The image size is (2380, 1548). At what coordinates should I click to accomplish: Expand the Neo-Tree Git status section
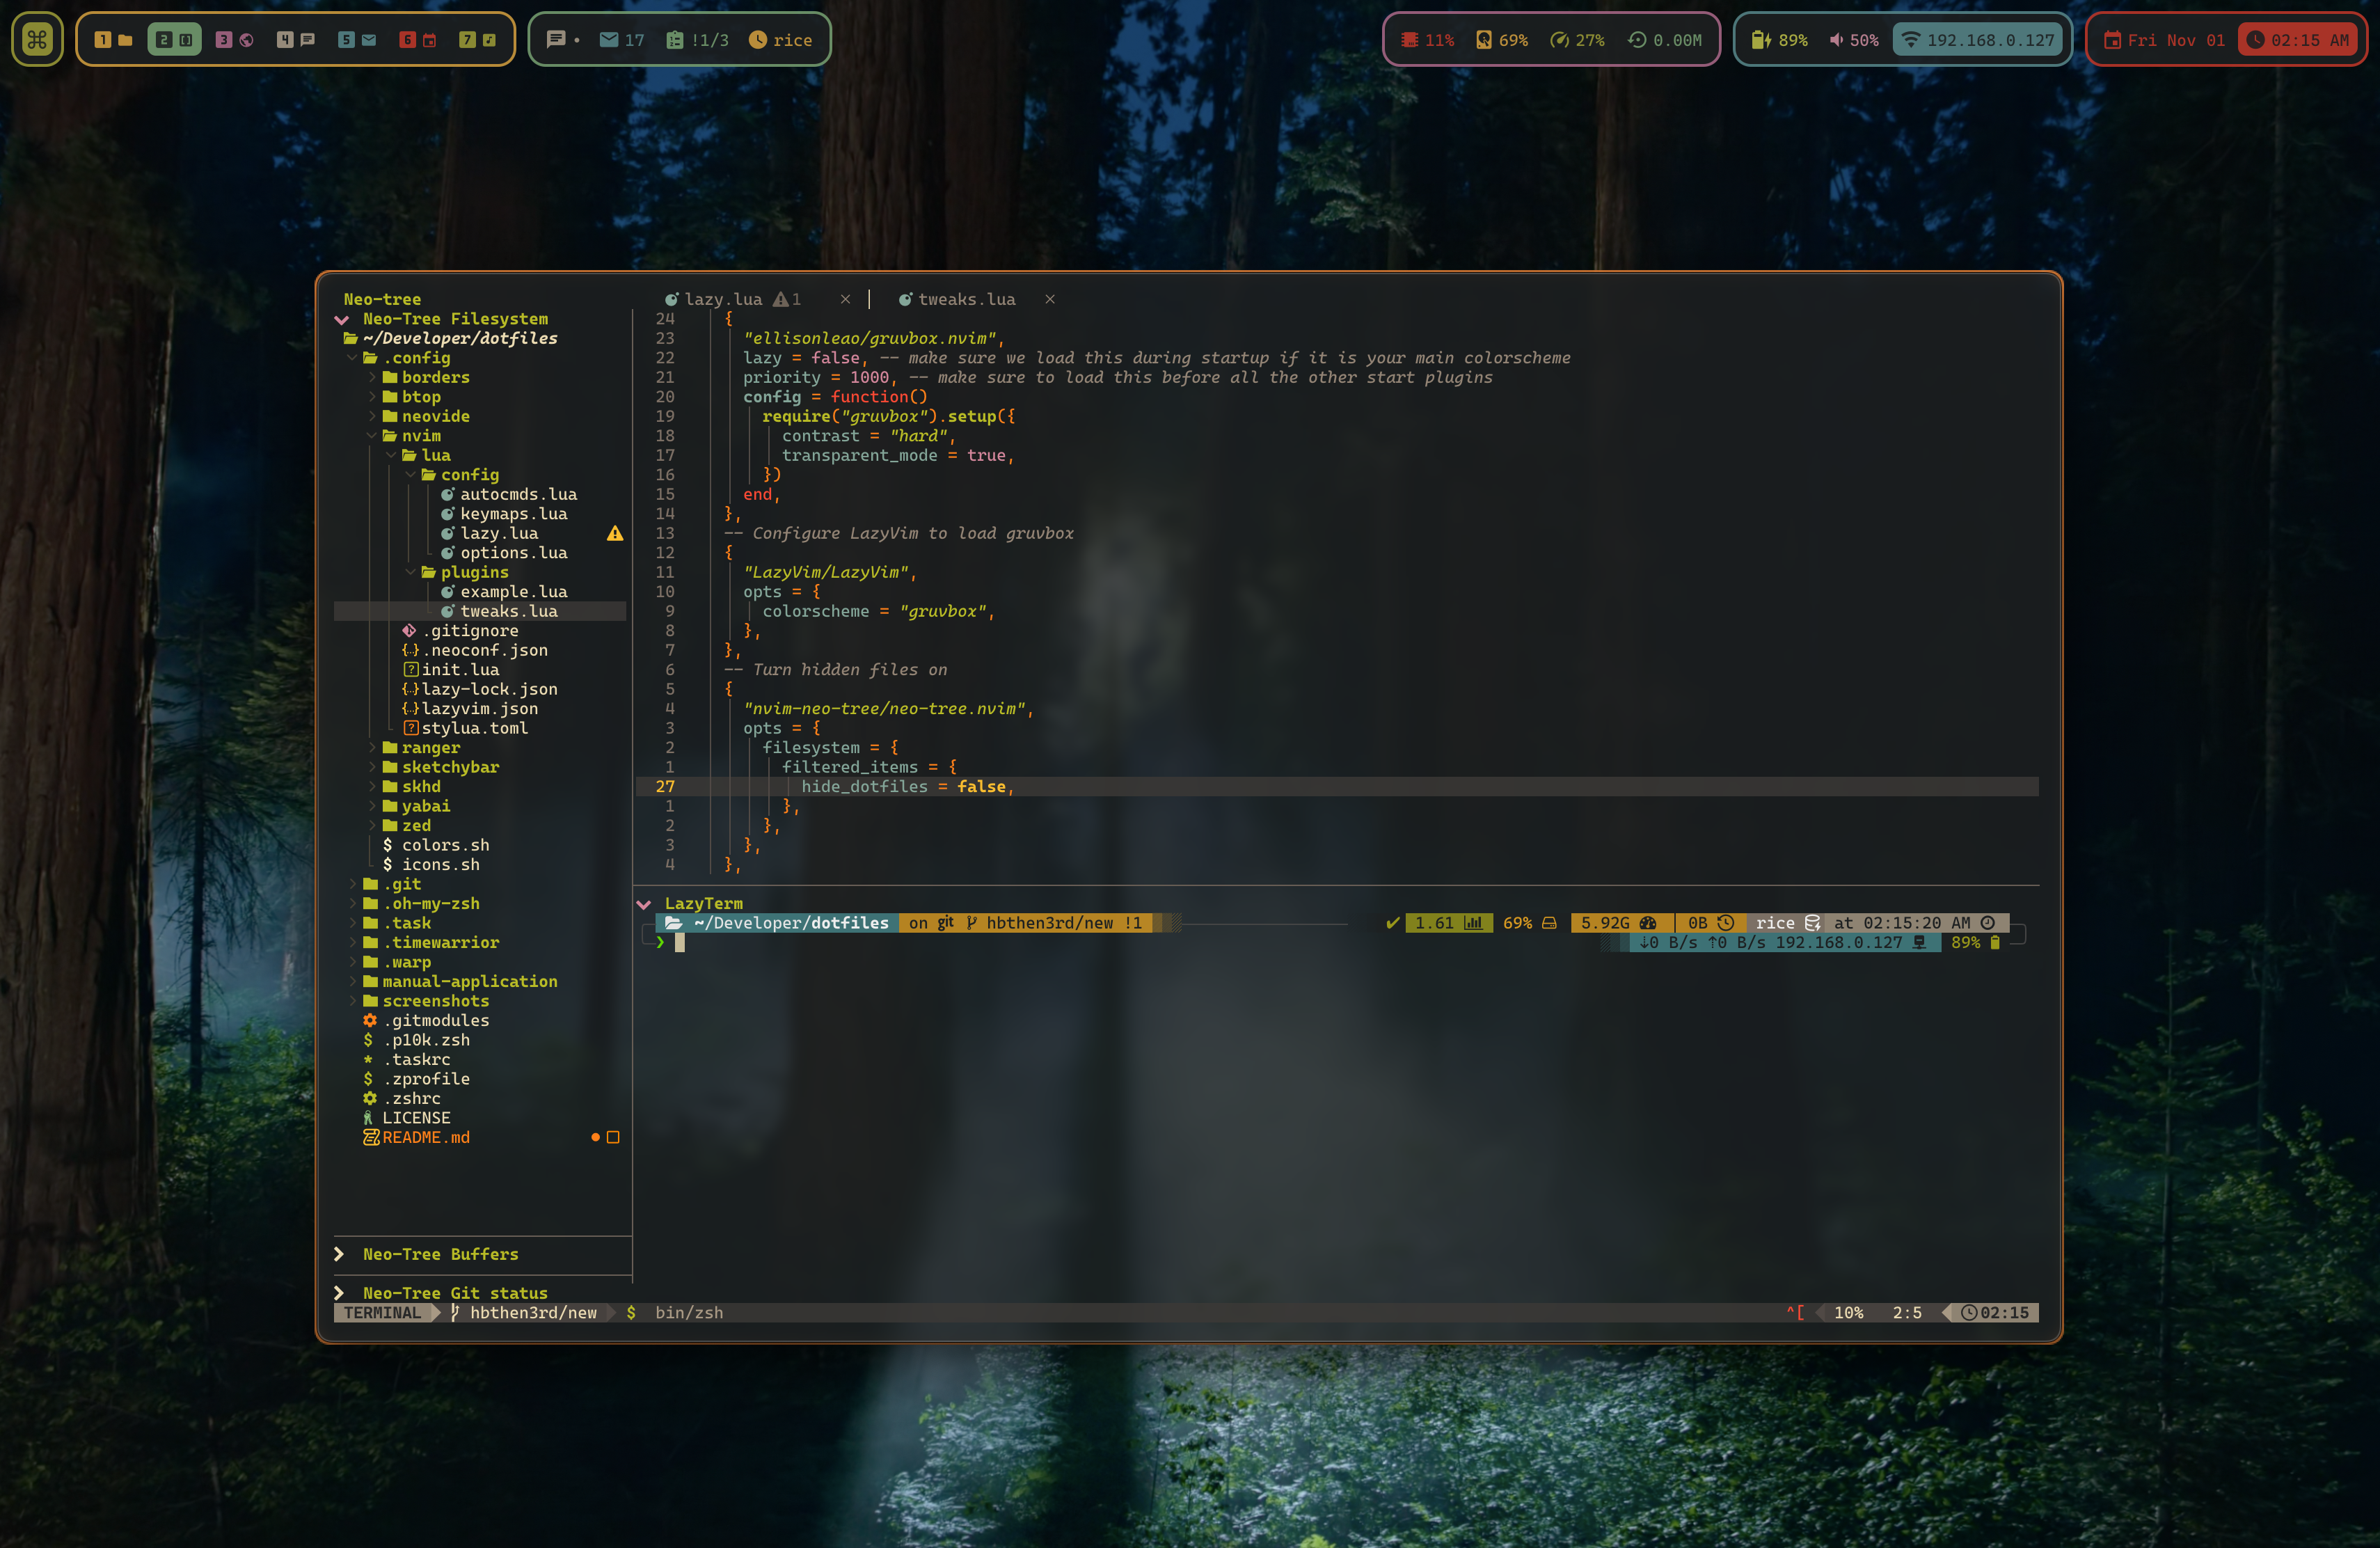pyautogui.click(x=339, y=1293)
